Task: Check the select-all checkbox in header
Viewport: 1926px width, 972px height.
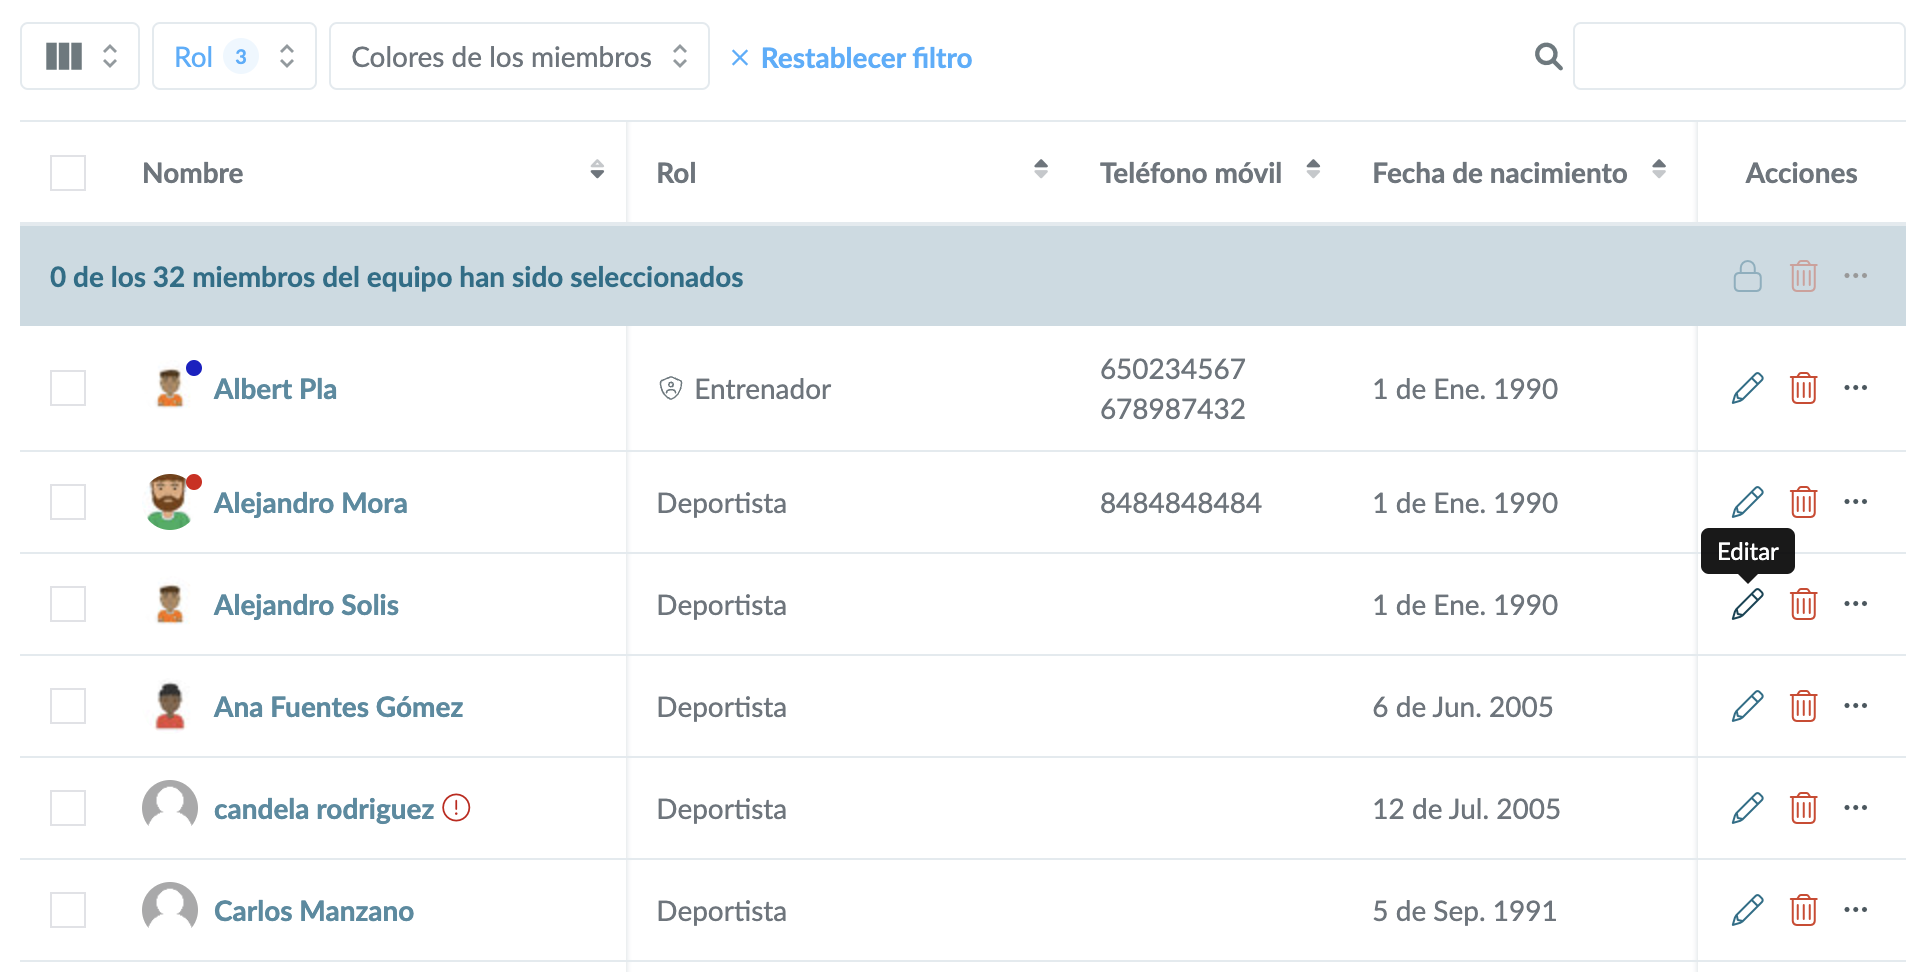Action: click(x=68, y=173)
